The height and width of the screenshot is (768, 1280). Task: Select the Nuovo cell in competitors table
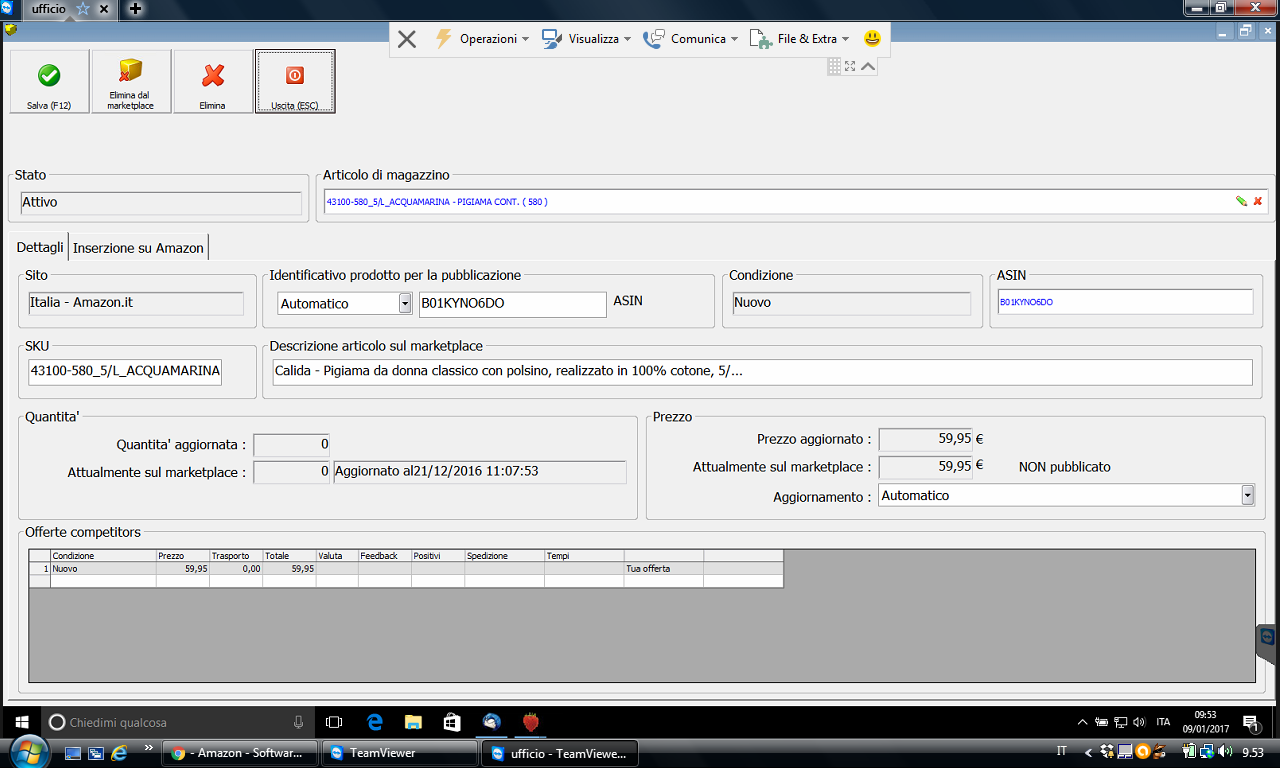103,568
